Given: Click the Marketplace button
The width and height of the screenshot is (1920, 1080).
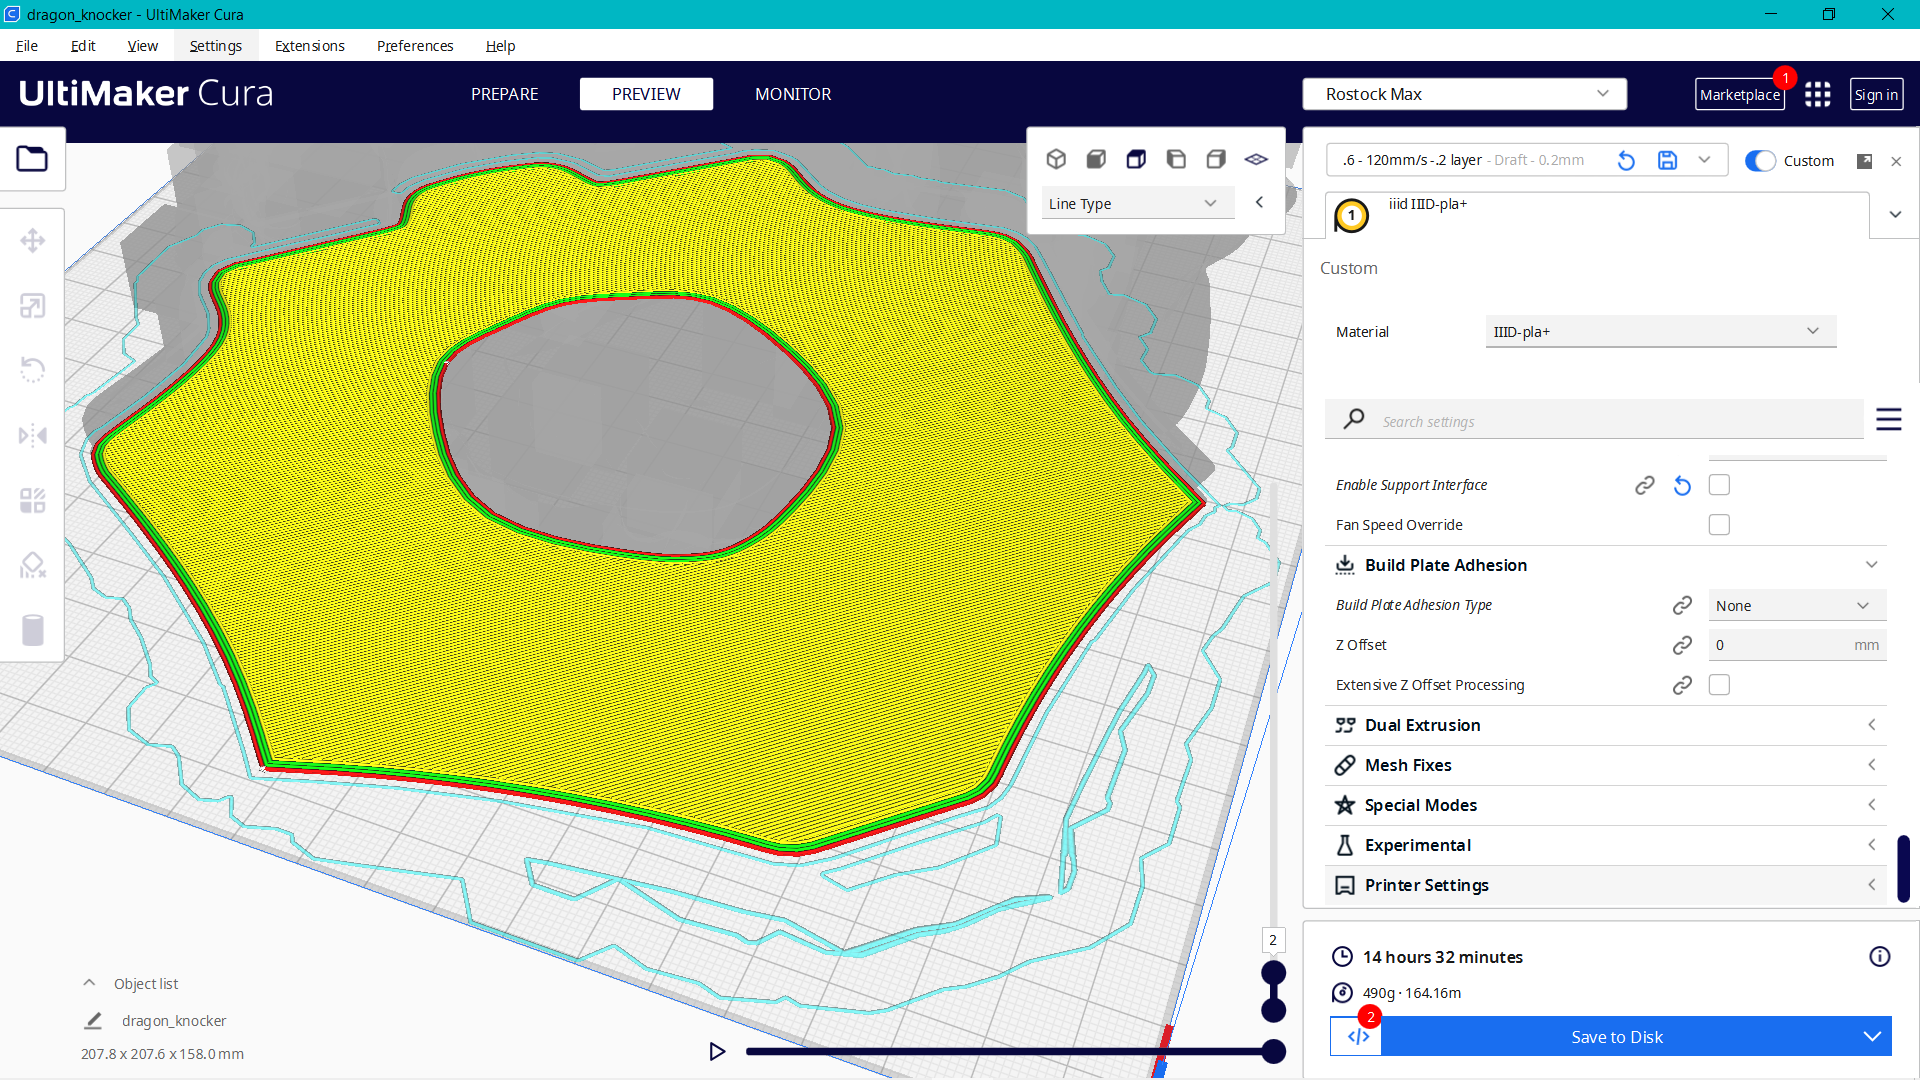Looking at the screenshot, I should pyautogui.click(x=1740, y=94).
